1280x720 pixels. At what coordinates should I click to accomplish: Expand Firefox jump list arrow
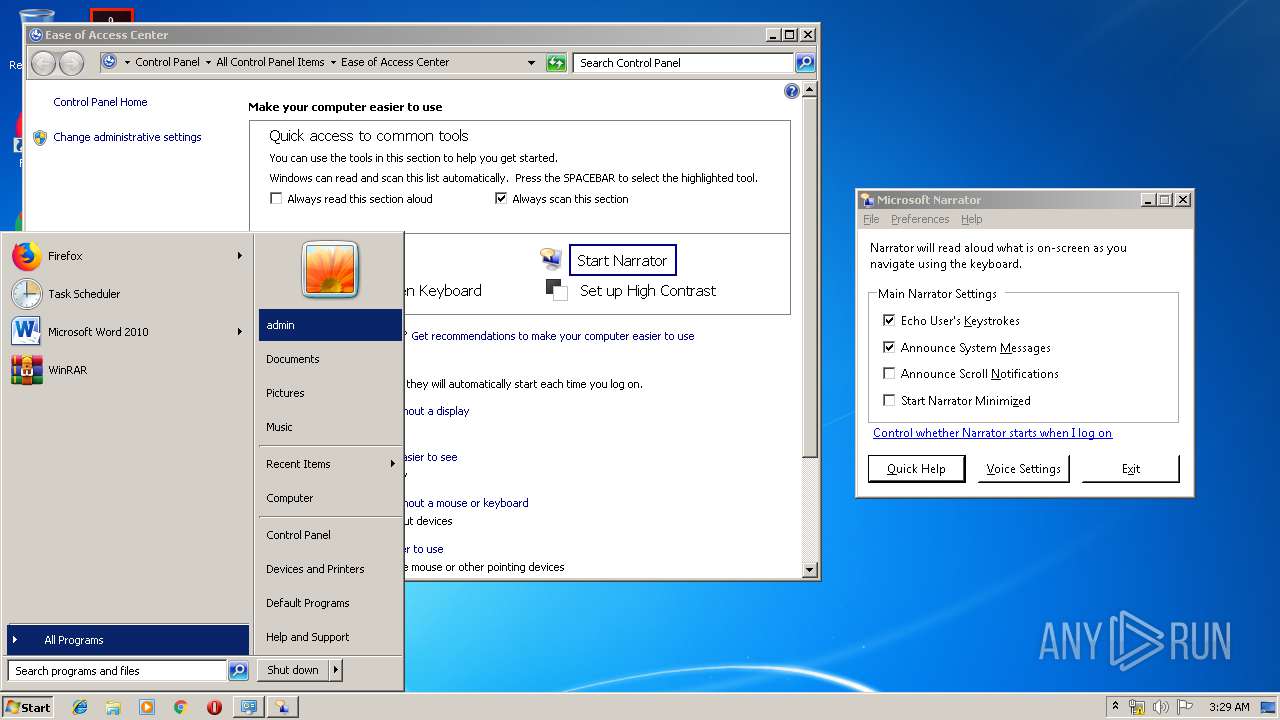[240, 256]
